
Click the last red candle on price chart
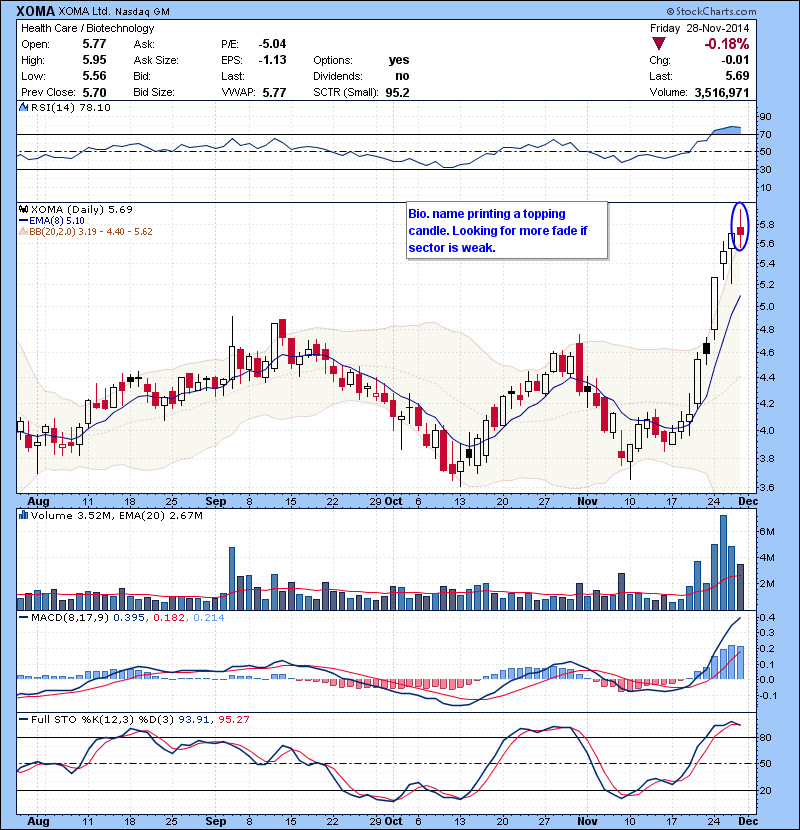click(x=740, y=230)
